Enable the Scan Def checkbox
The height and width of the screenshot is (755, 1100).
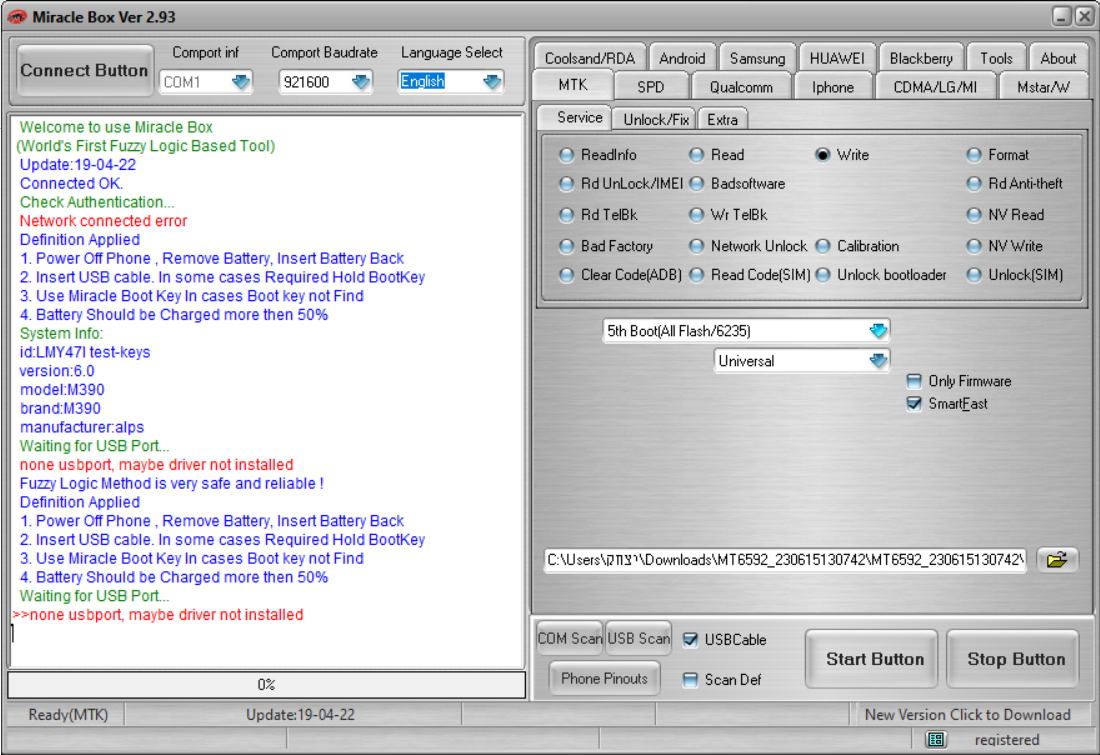(x=690, y=679)
